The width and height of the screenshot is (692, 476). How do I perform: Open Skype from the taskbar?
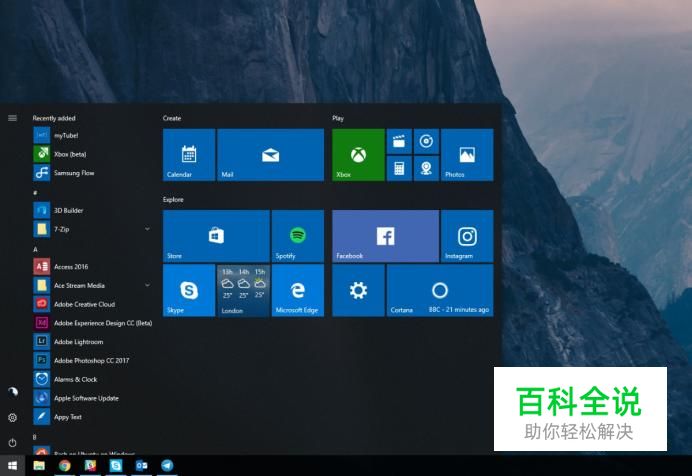pos(116,465)
